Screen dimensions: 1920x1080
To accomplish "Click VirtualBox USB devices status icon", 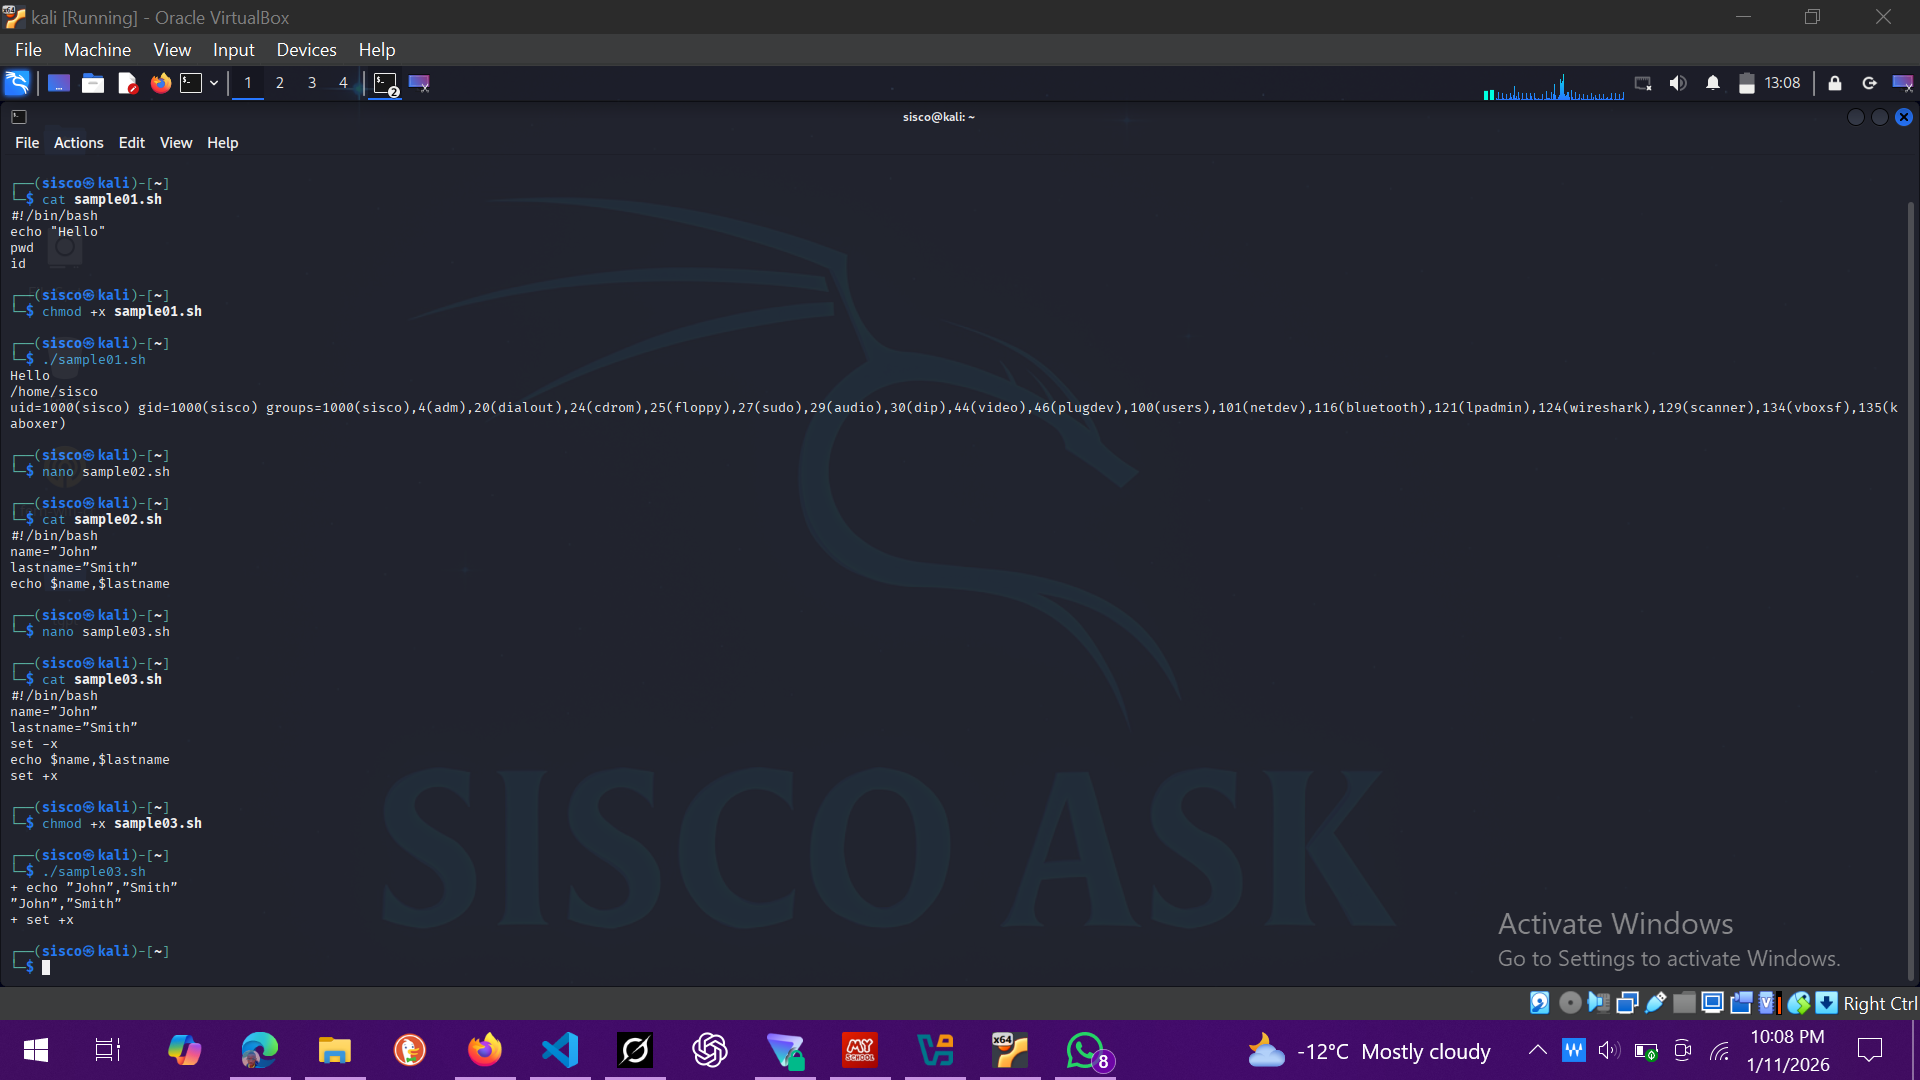I will [x=1656, y=1003].
